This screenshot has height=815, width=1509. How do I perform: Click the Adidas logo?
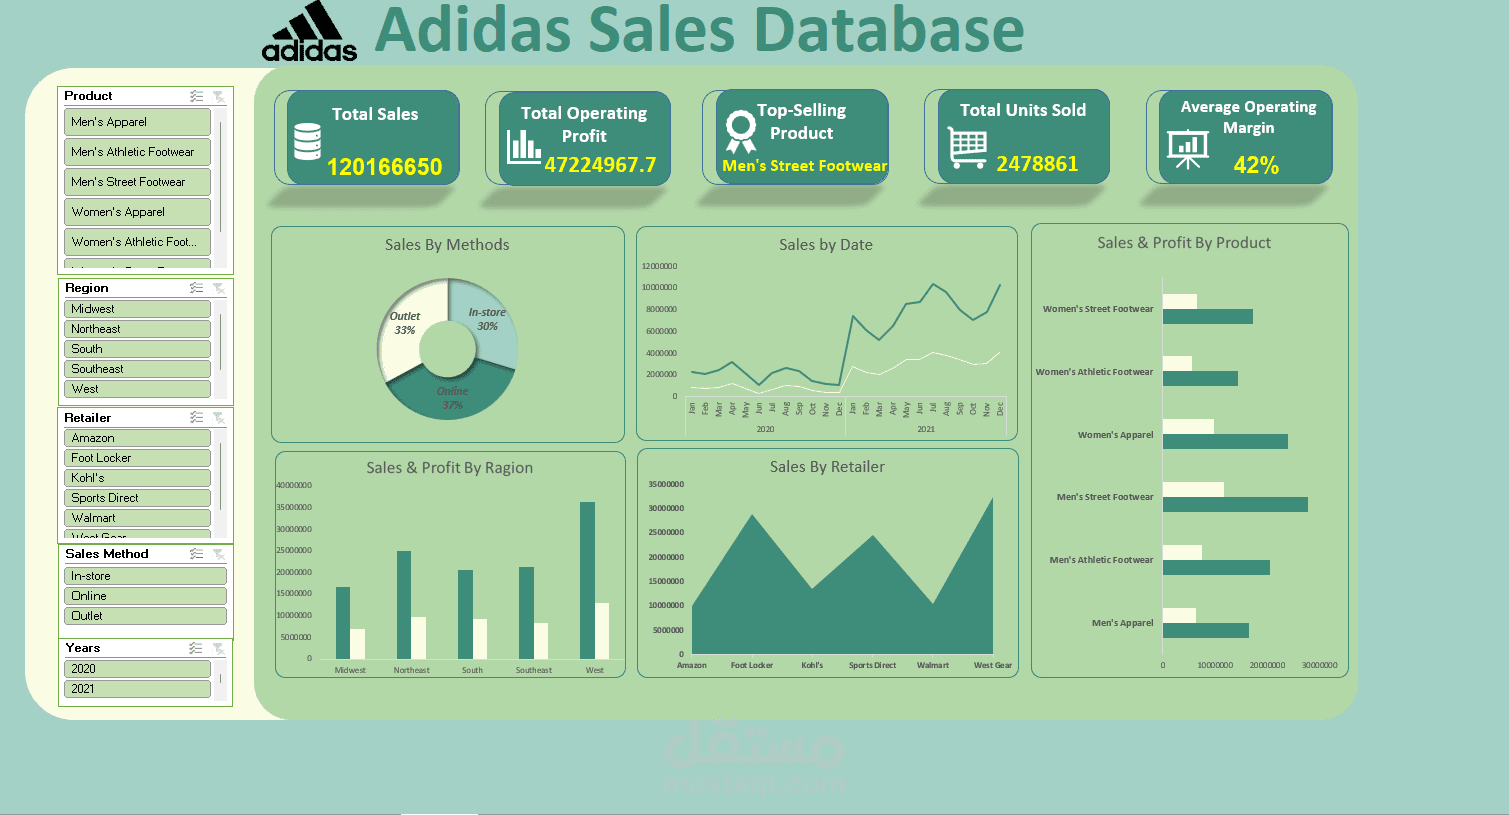tap(310, 32)
